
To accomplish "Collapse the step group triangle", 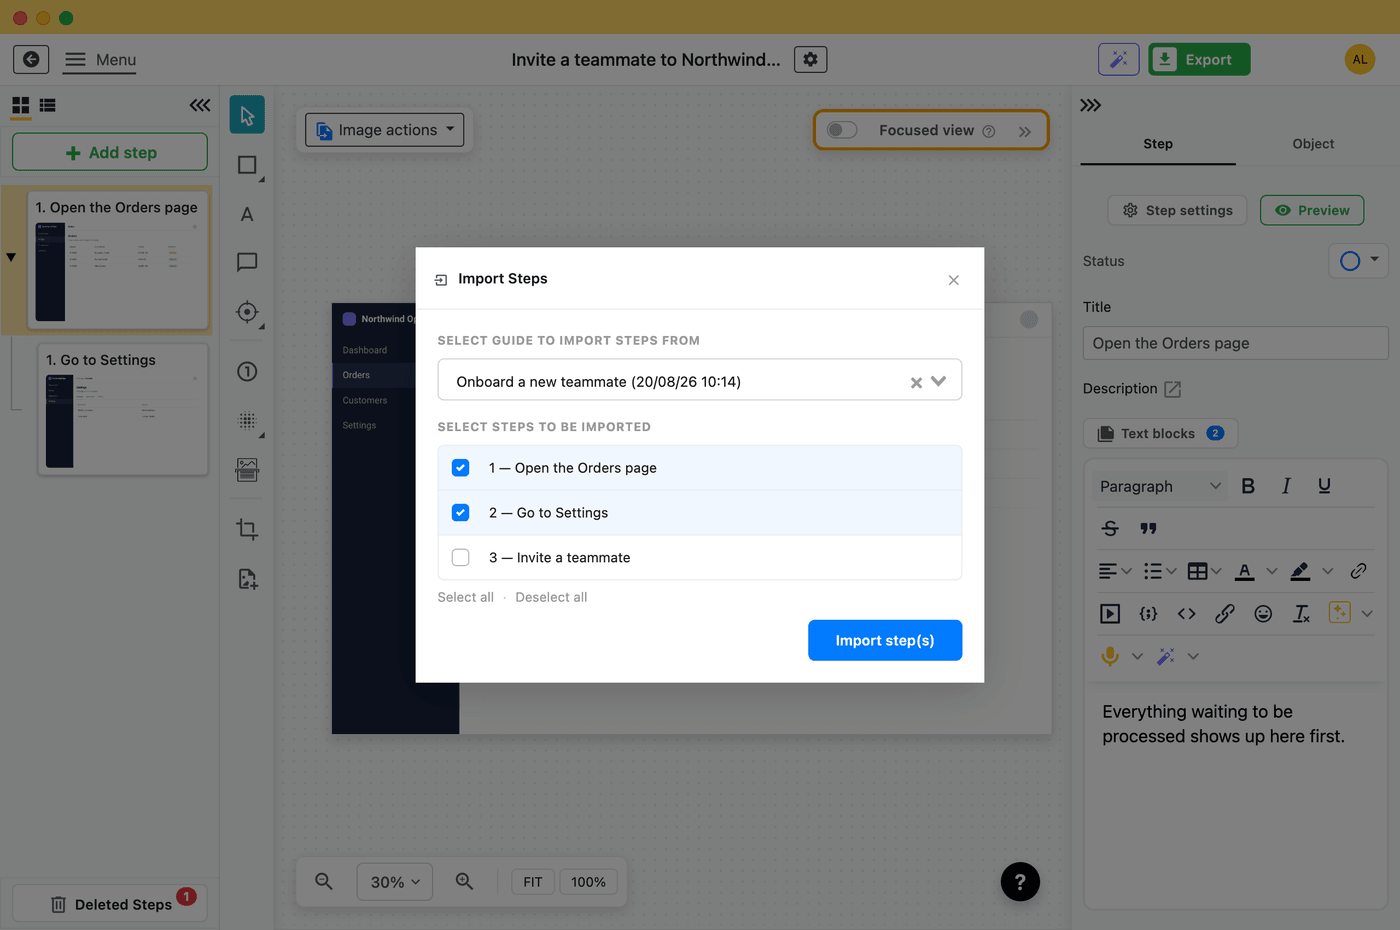I will [x=11, y=257].
